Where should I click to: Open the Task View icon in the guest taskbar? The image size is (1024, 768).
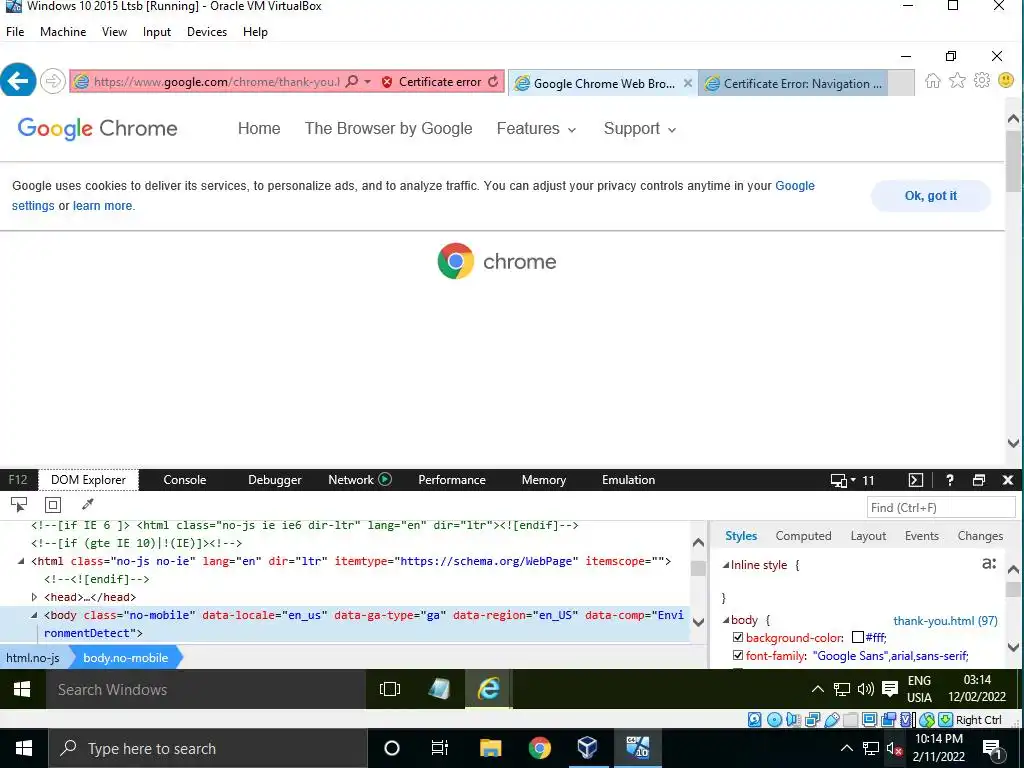point(390,689)
